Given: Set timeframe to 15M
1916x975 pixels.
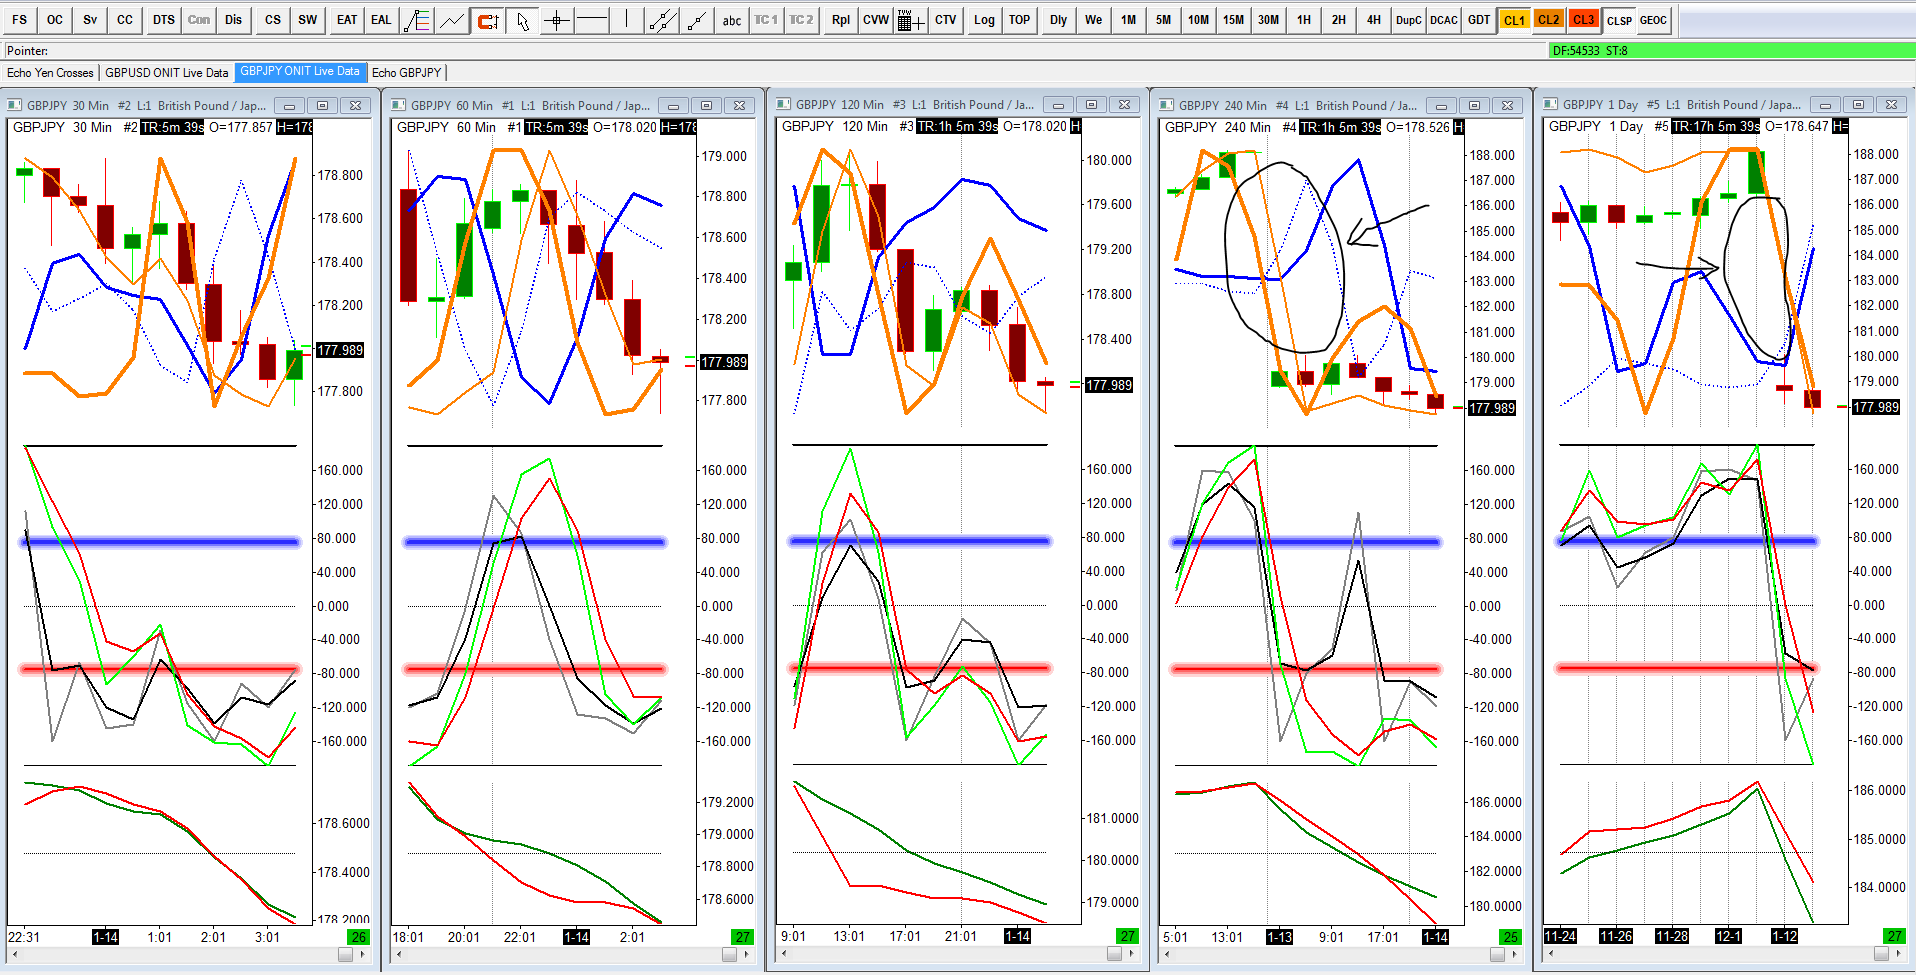Looking at the screenshot, I should click(1234, 20).
